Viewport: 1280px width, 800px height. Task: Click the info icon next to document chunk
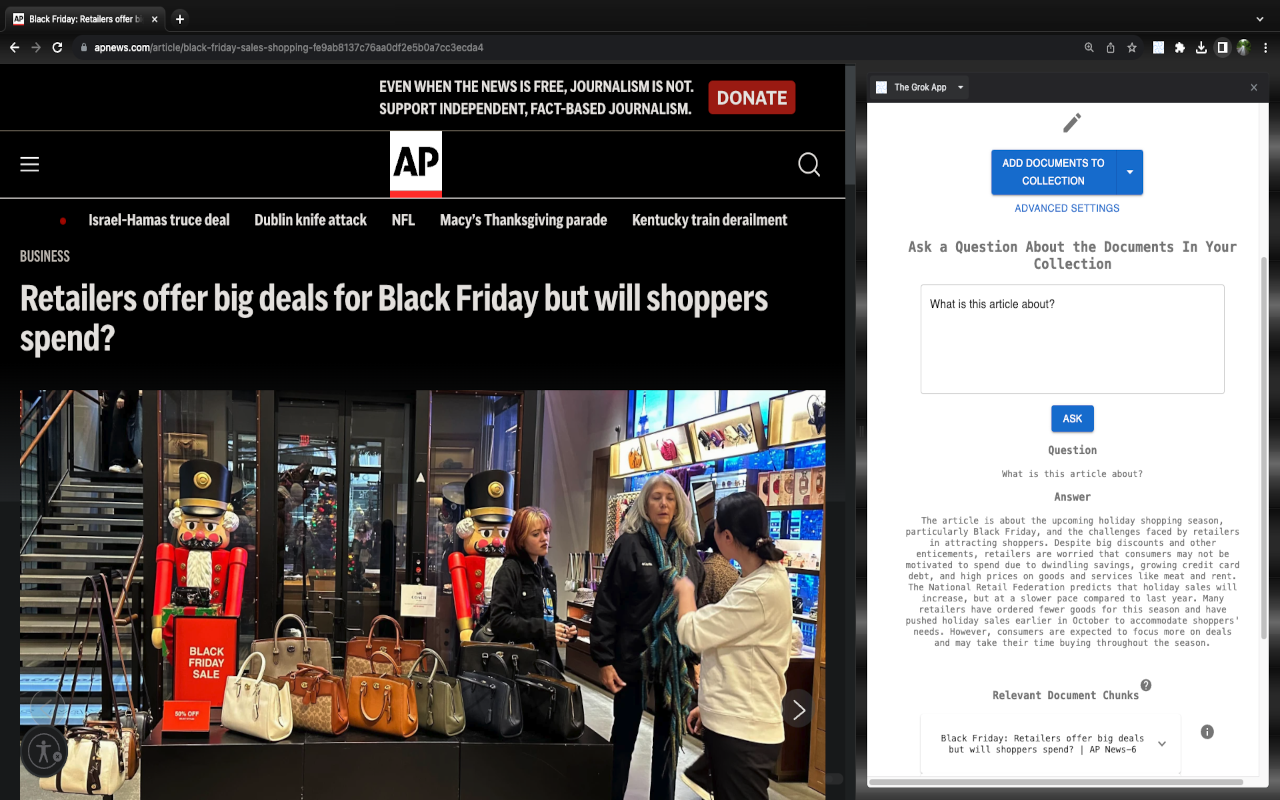[1207, 731]
